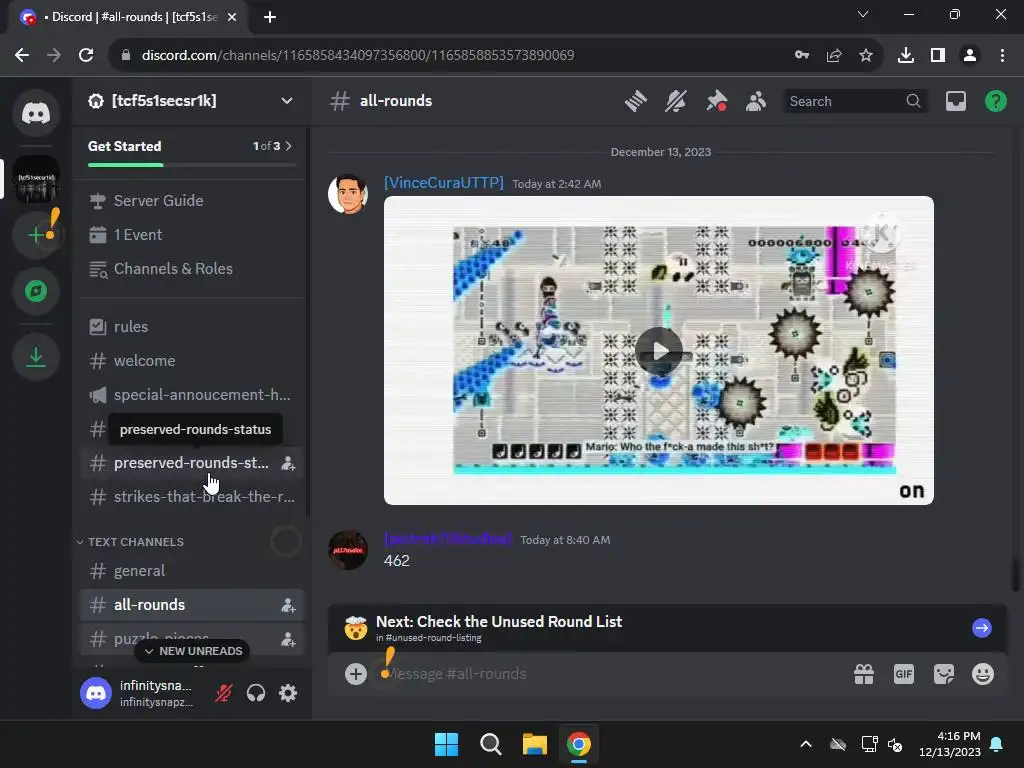The width and height of the screenshot is (1024, 768).
Task: Go to next step arrow button
Action: click(x=982, y=628)
